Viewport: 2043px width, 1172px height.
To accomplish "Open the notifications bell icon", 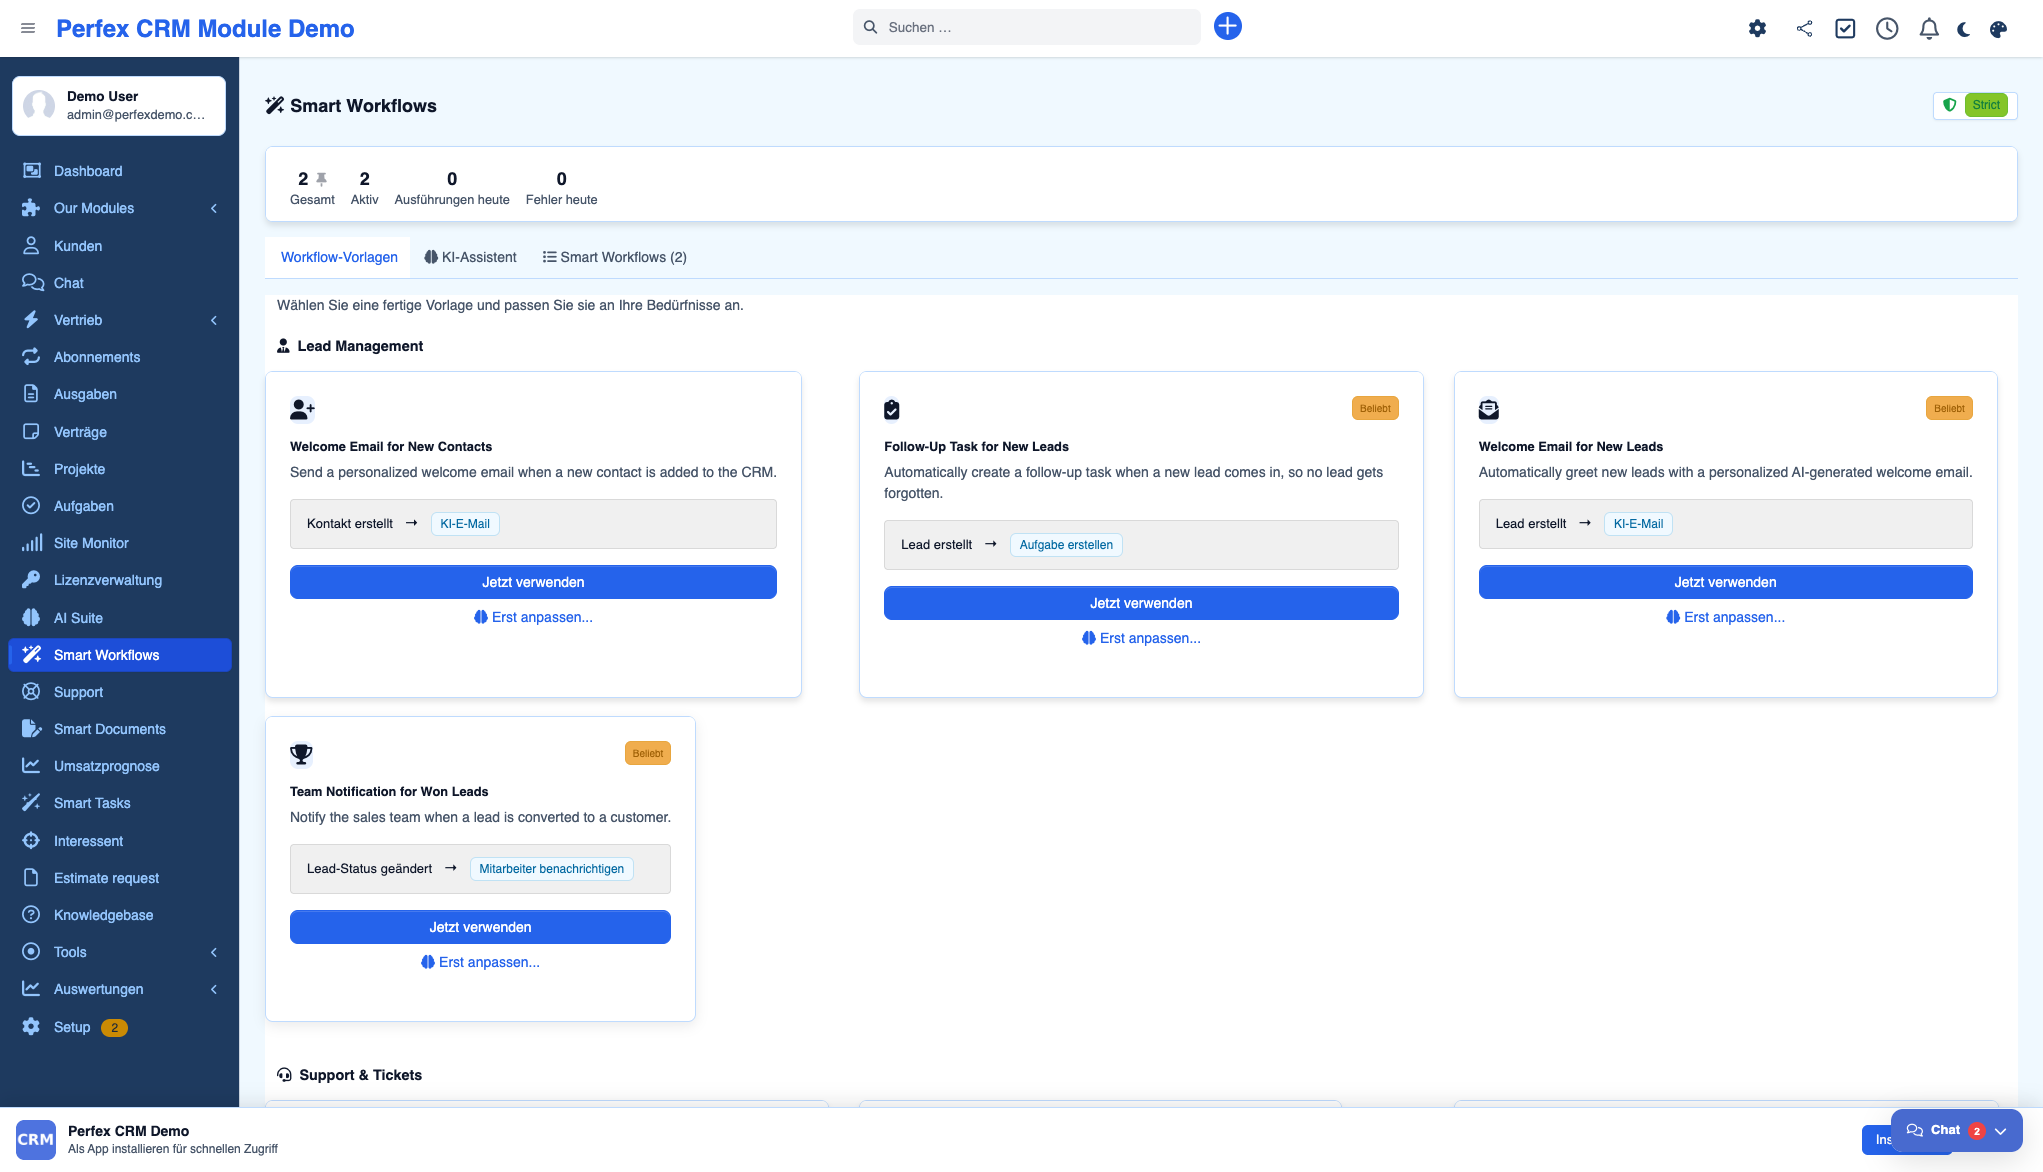I will [x=1929, y=29].
